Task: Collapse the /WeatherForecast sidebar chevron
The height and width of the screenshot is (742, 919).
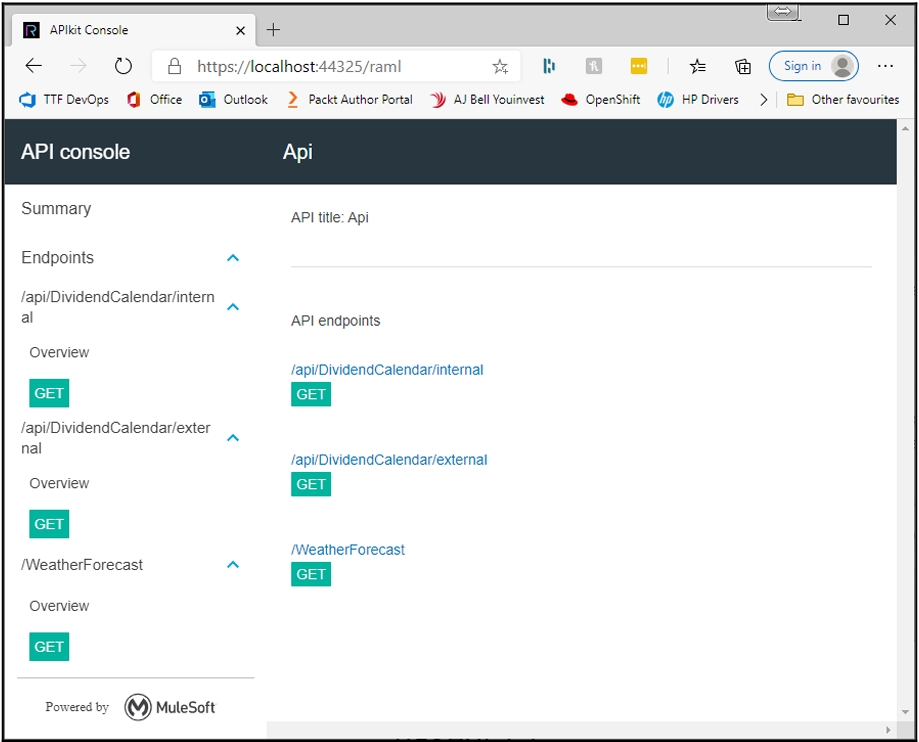Action: [233, 565]
